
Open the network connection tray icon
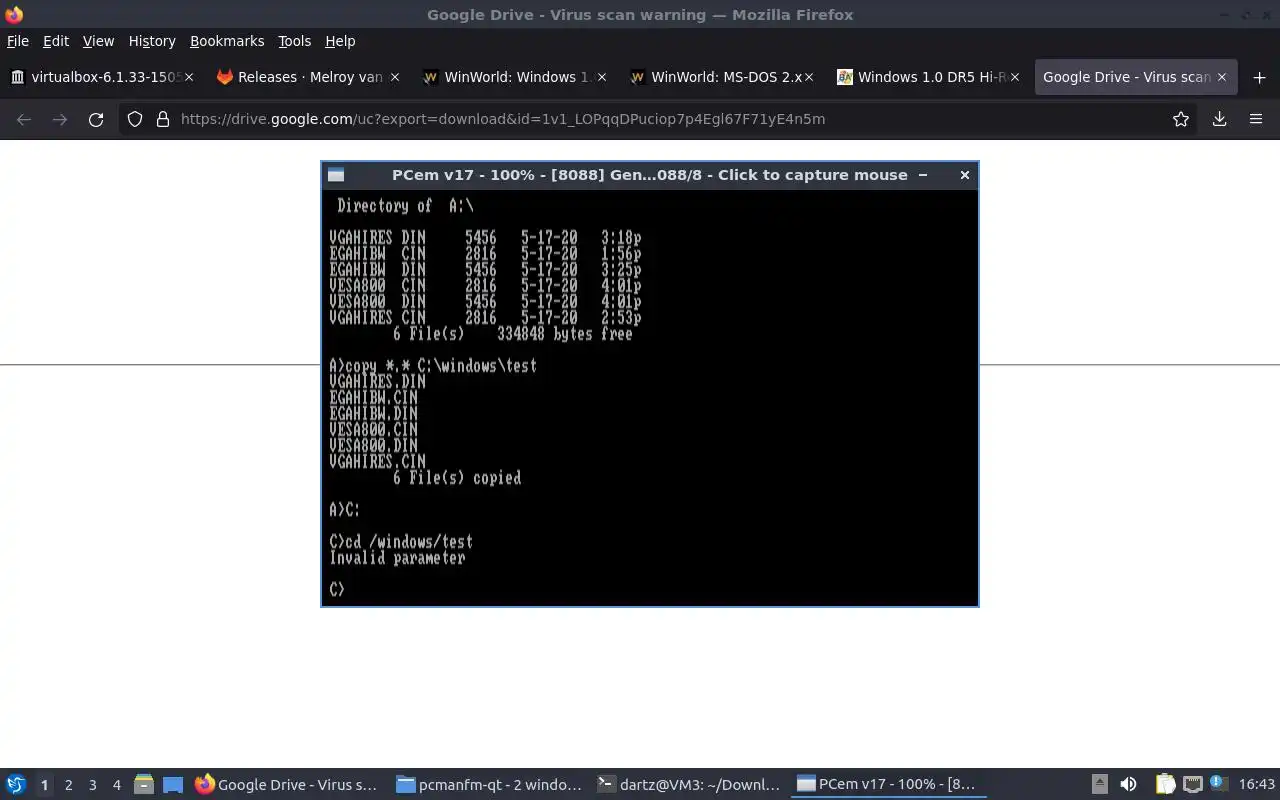click(1192, 785)
